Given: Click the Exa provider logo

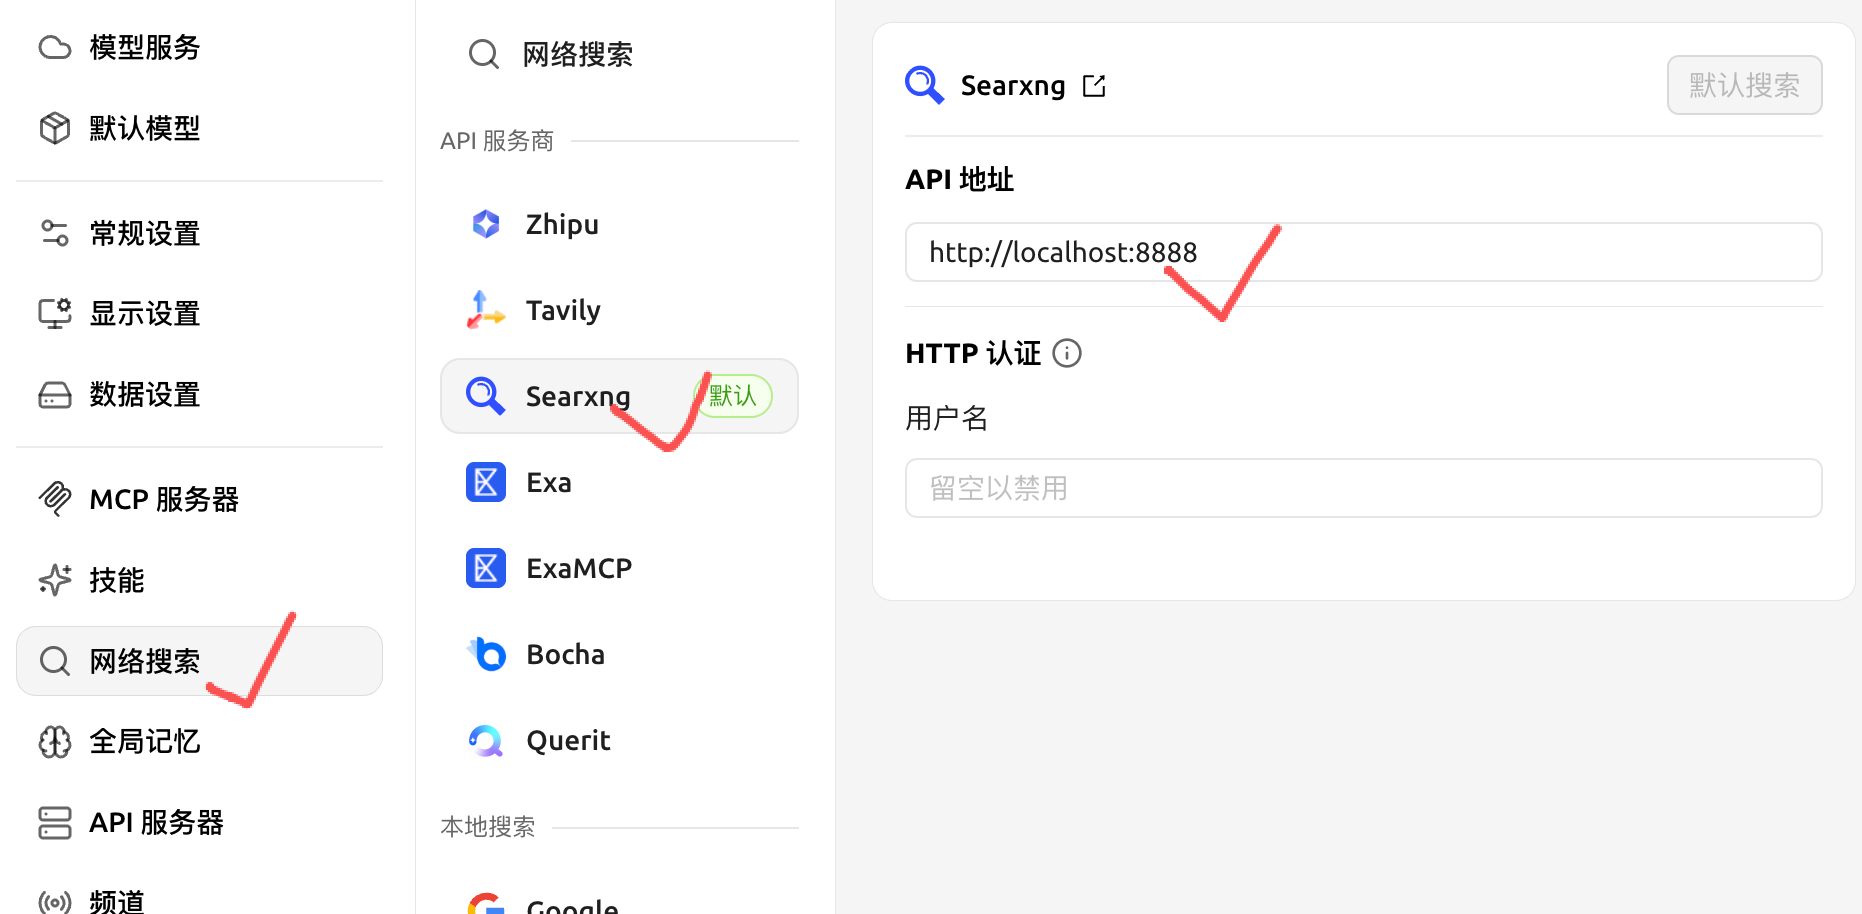Looking at the screenshot, I should 486,482.
